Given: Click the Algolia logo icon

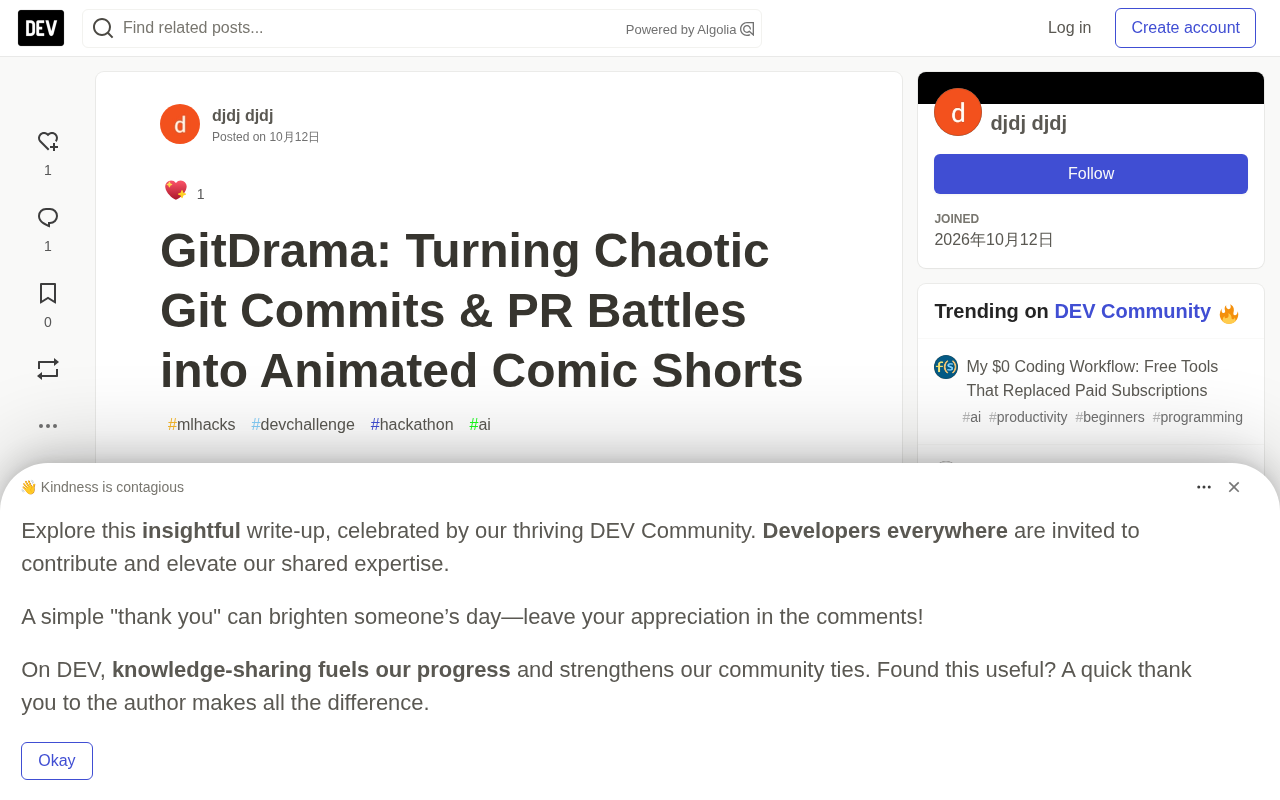Looking at the screenshot, I should [x=747, y=29].
